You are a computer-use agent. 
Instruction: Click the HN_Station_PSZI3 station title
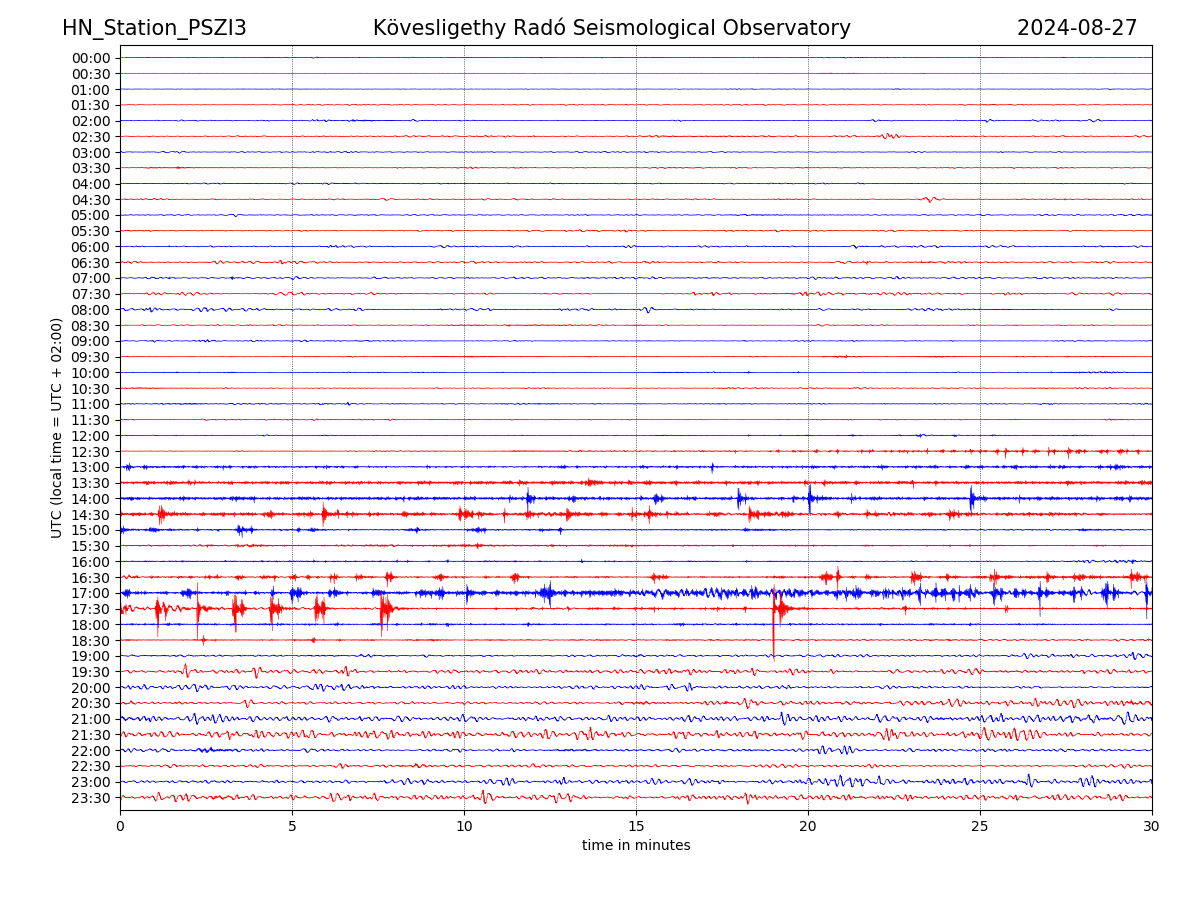154,28
